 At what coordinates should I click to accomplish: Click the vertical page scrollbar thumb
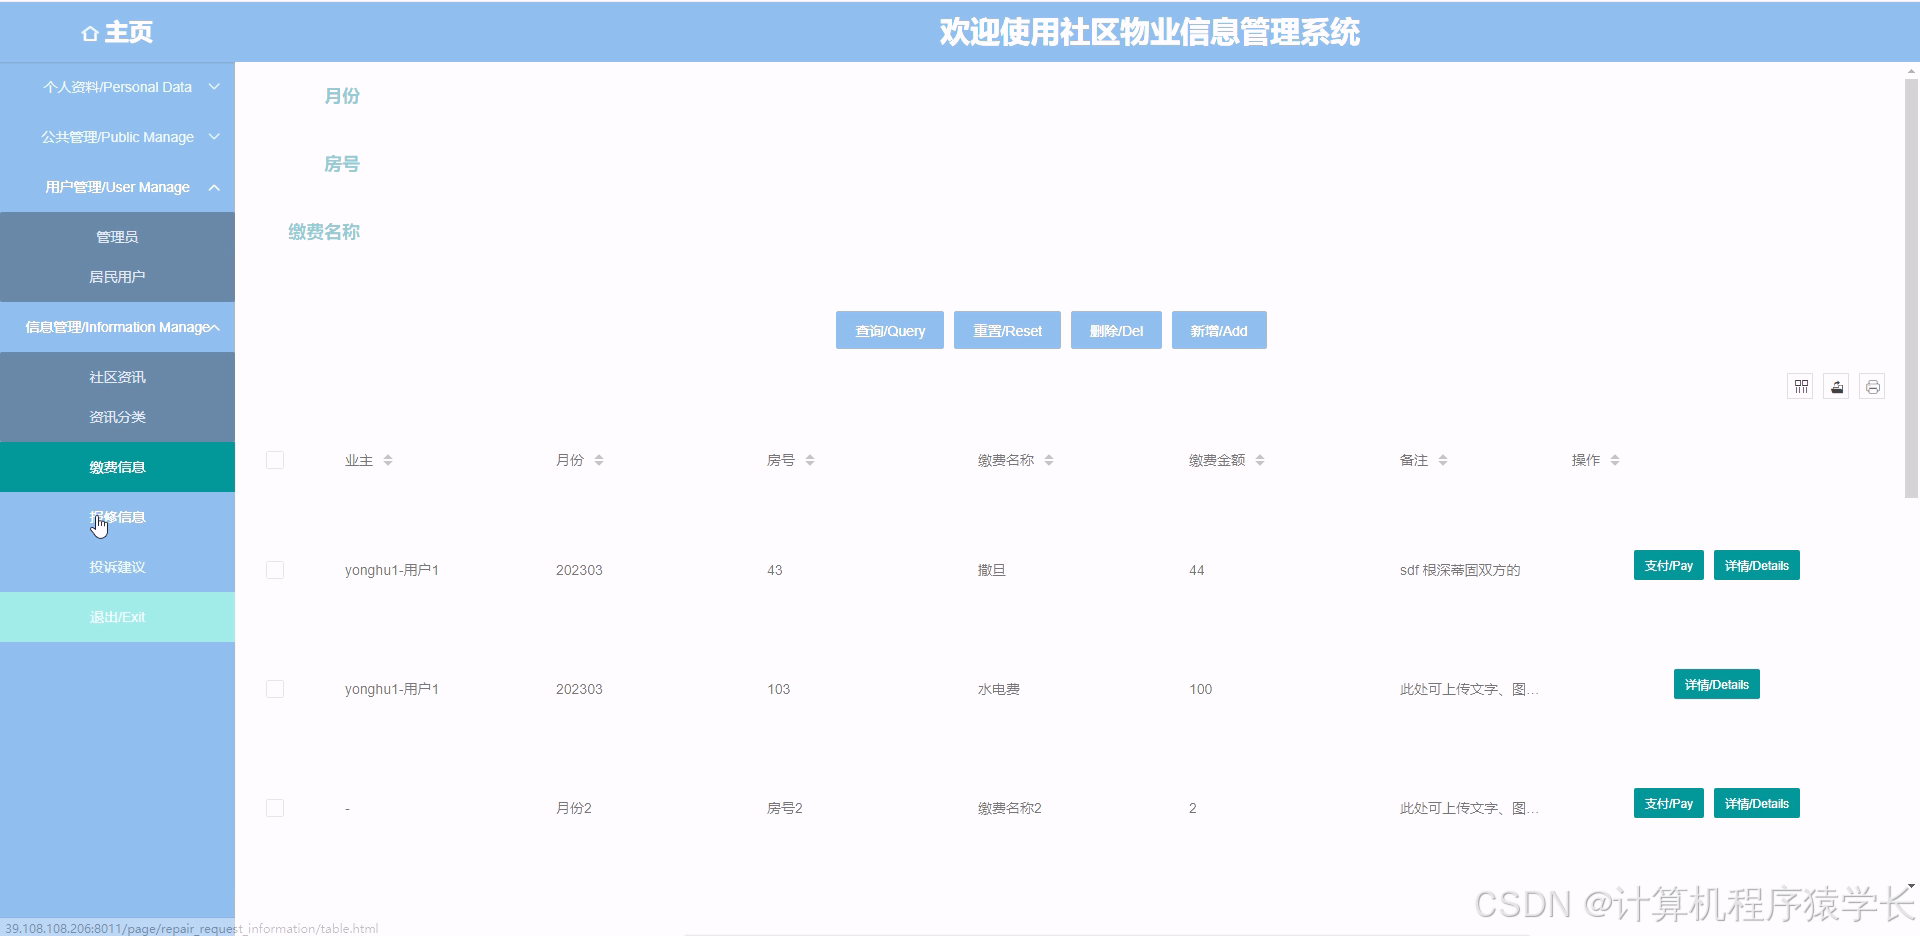[1911, 288]
